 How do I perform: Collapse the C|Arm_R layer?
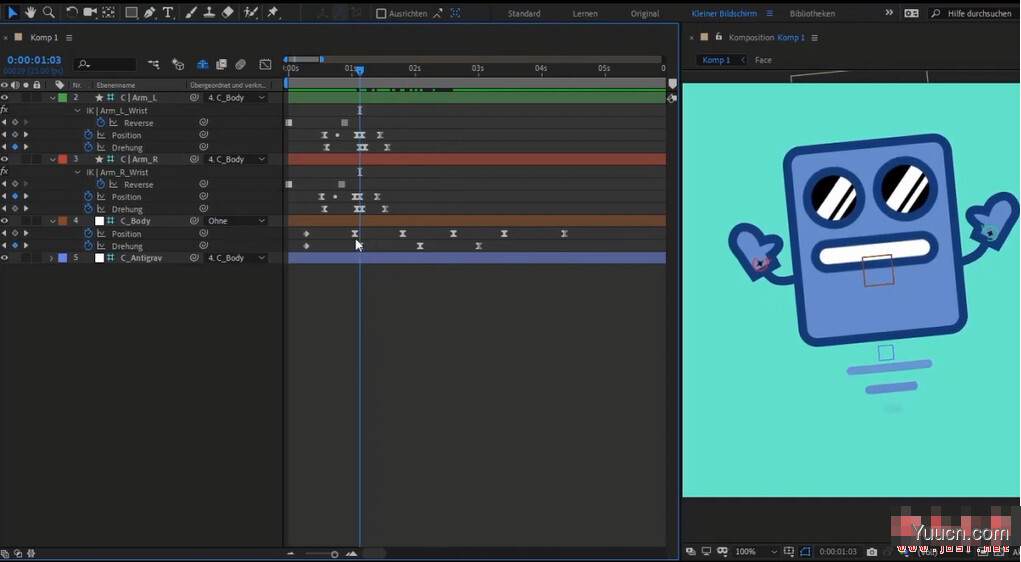pyautogui.click(x=52, y=159)
